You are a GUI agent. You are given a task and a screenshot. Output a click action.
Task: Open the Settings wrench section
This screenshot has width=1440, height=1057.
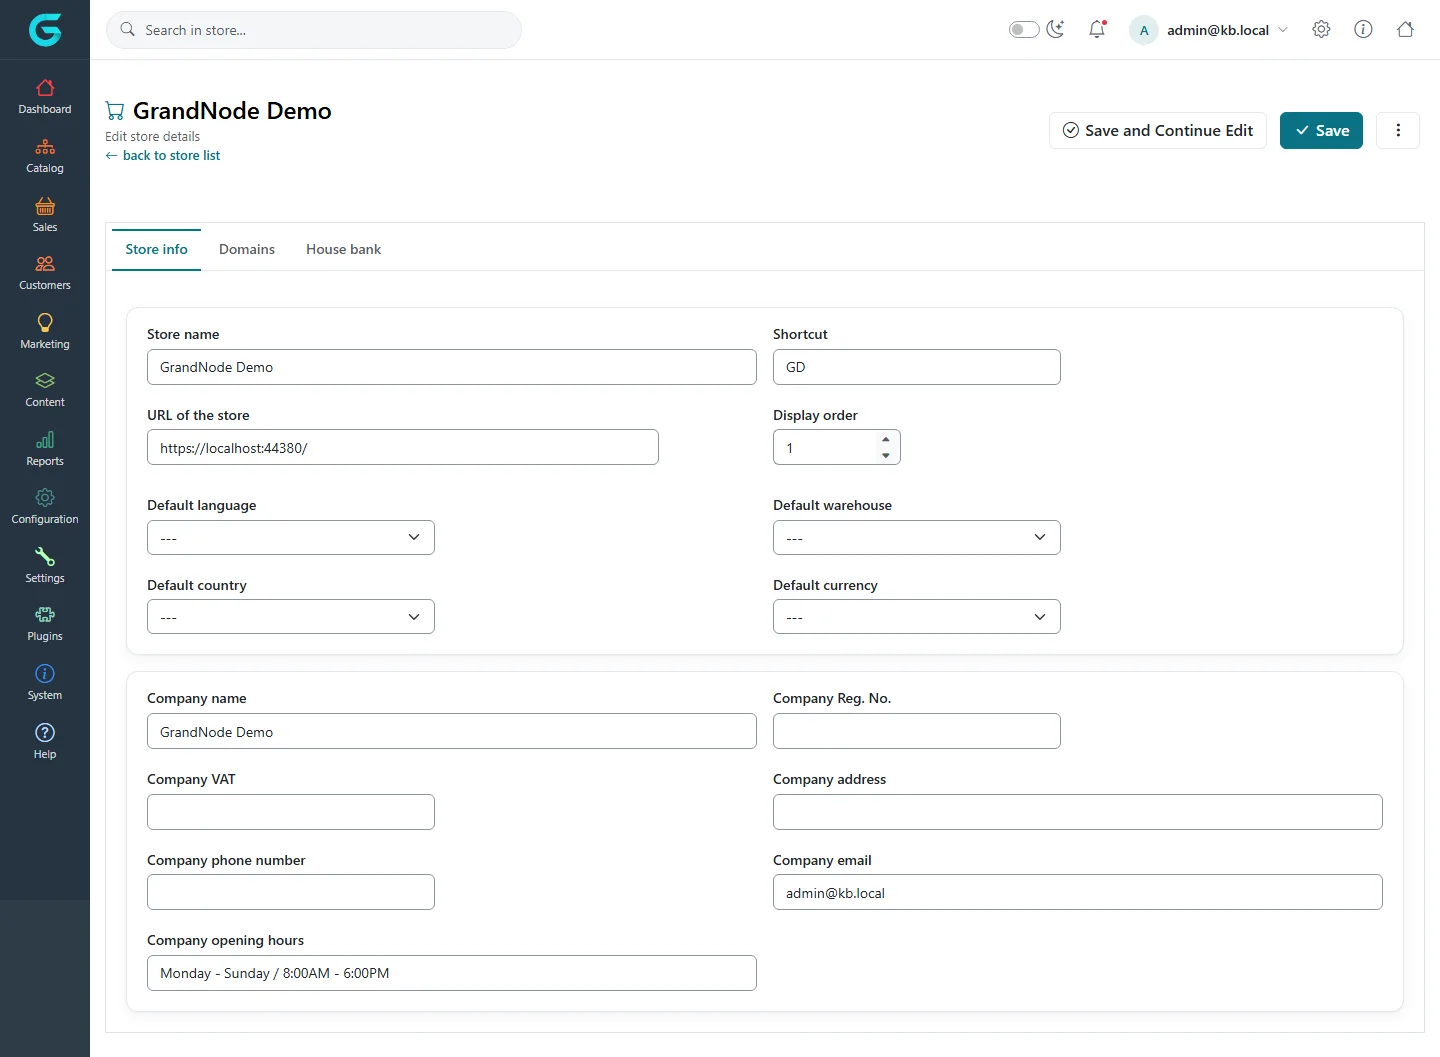[x=45, y=566]
